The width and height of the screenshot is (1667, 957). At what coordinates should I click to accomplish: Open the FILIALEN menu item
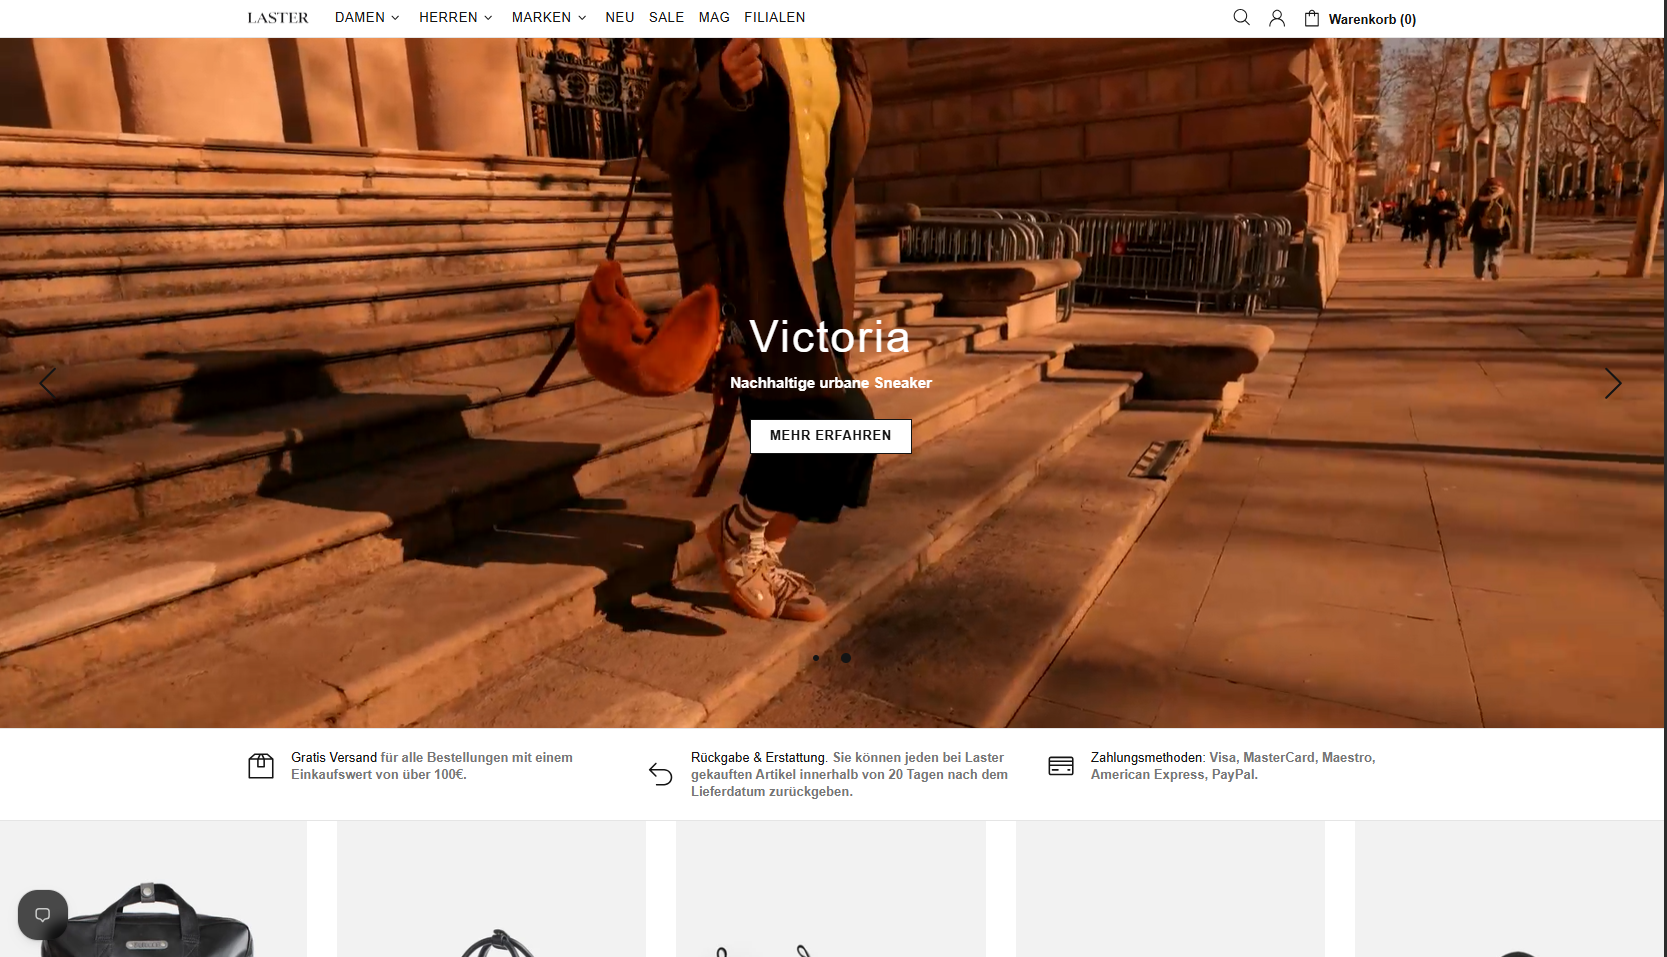click(x=775, y=17)
